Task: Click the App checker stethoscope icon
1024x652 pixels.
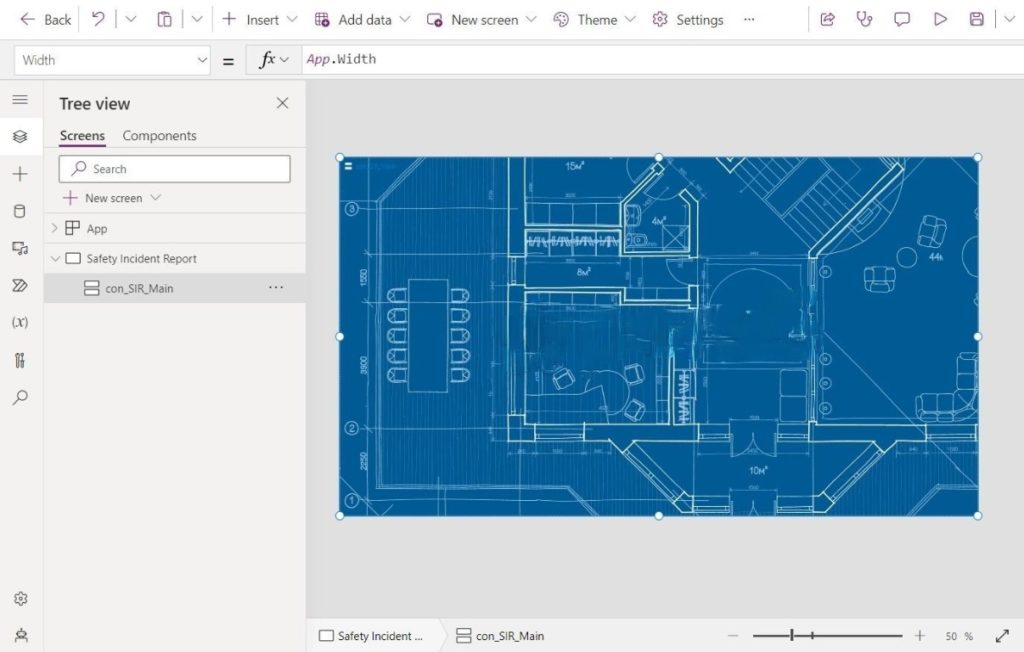Action: click(x=864, y=20)
